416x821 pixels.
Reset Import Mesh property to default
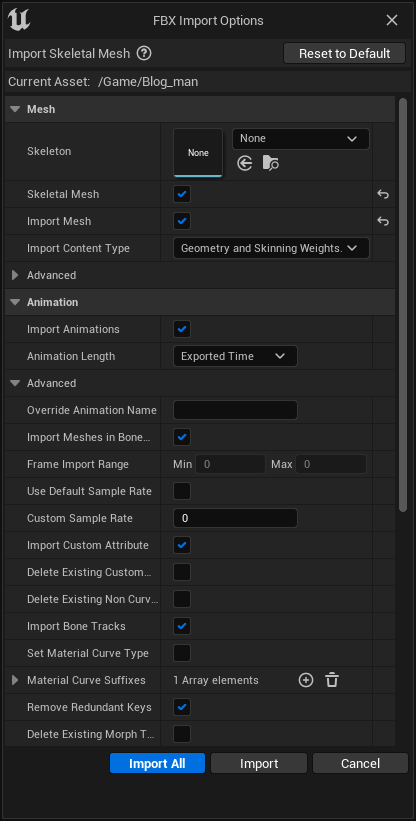coord(383,221)
